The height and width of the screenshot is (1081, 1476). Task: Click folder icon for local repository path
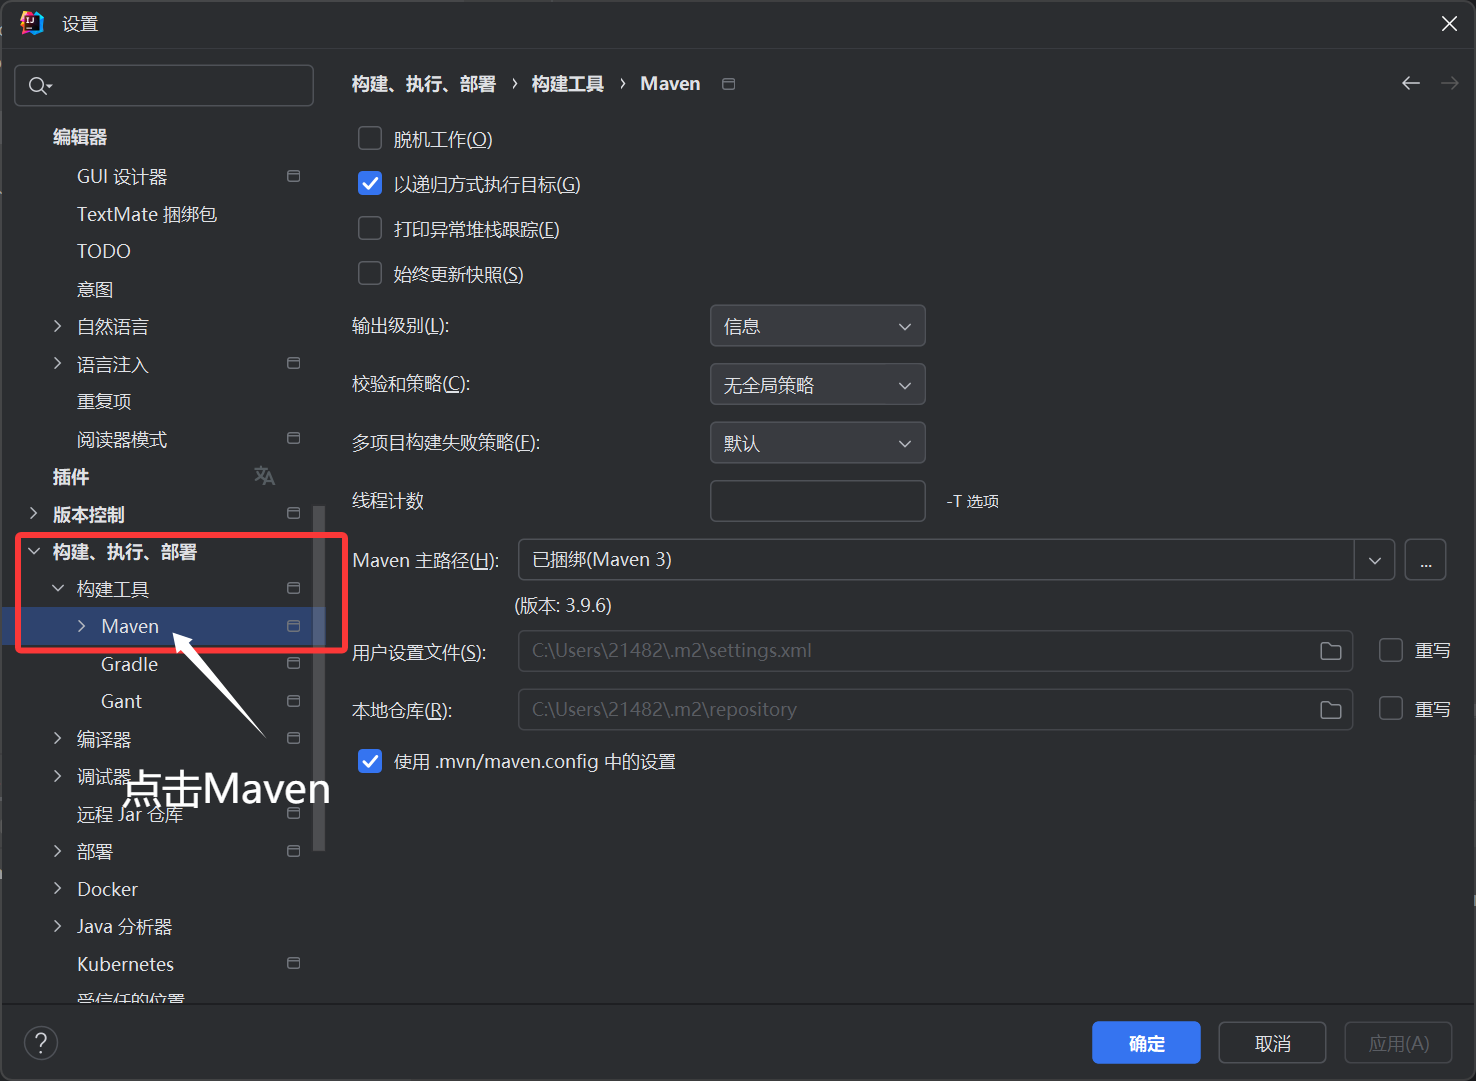coord(1330,710)
